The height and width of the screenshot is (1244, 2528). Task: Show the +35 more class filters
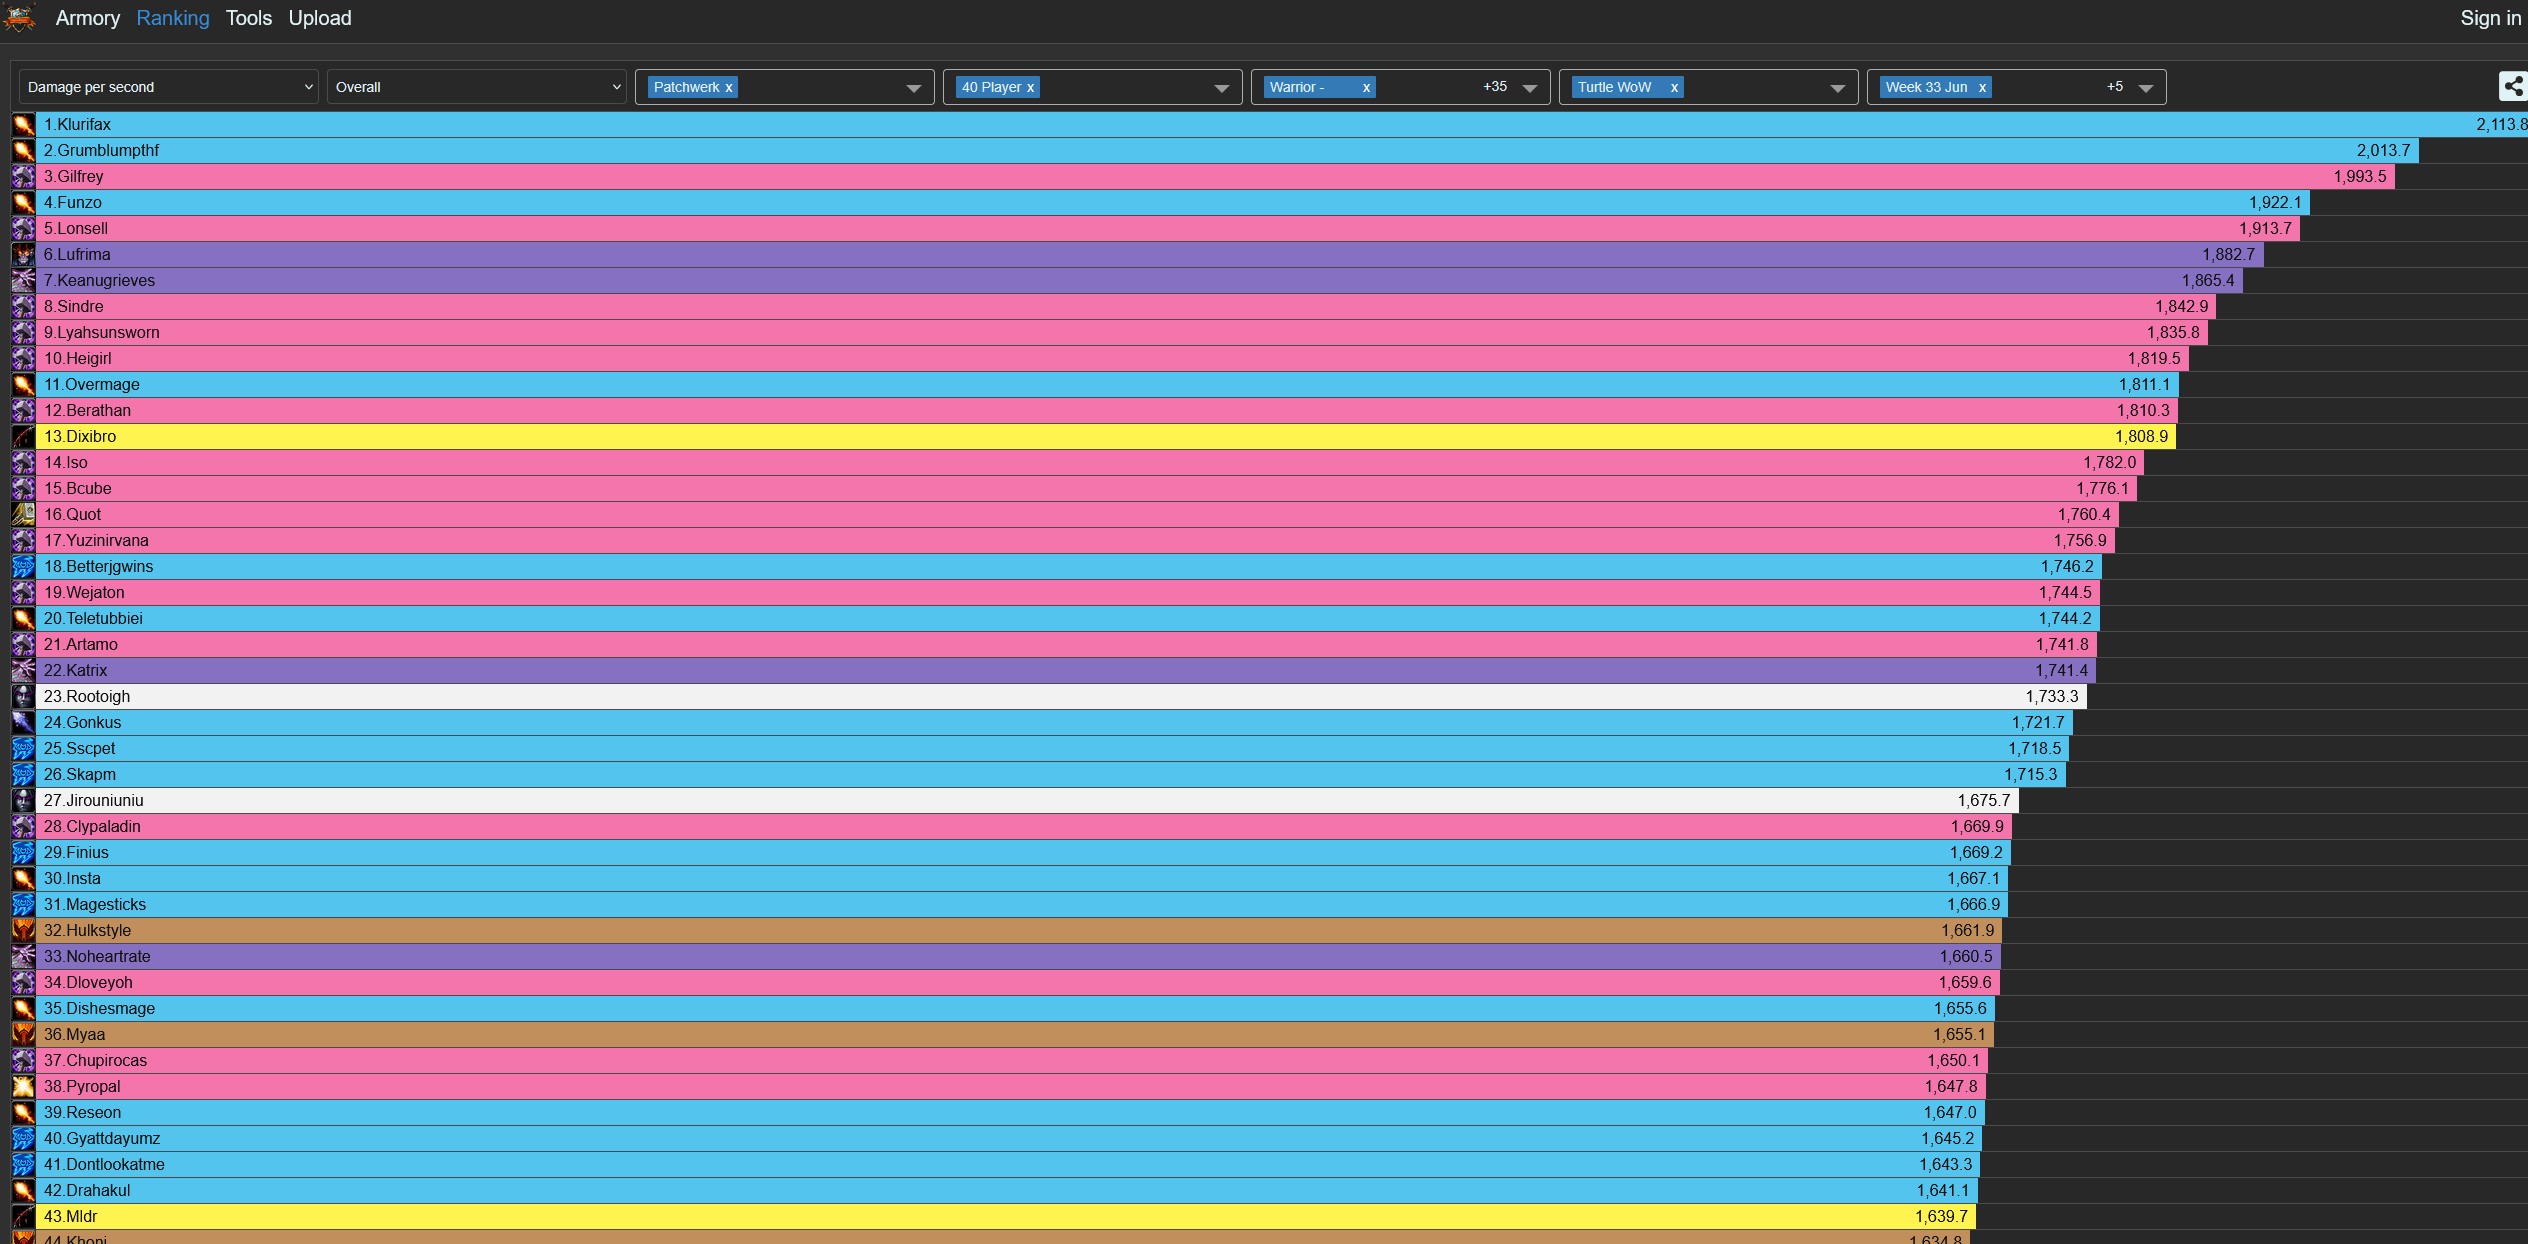tap(1495, 87)
